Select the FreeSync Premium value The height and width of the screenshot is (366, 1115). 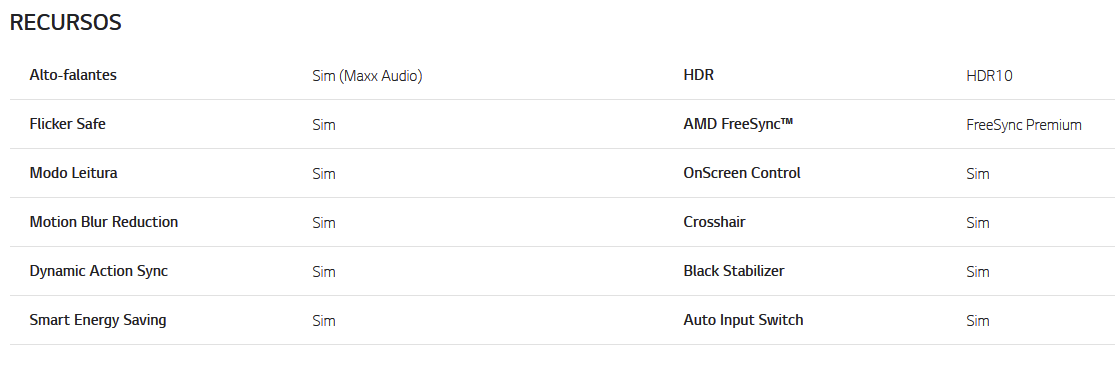point(1024,125)
